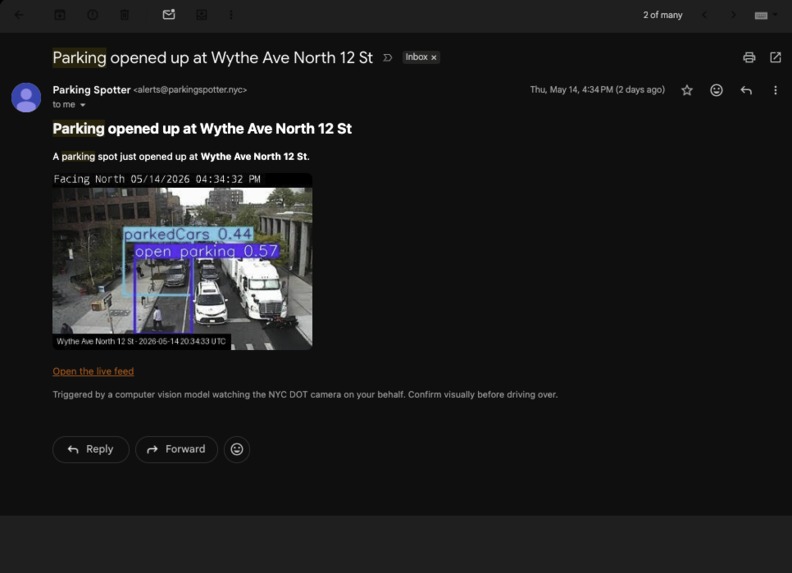Click the email subject at the top
Image resolution: width=792 pixels, height=573 pixels.
[213, 58]
